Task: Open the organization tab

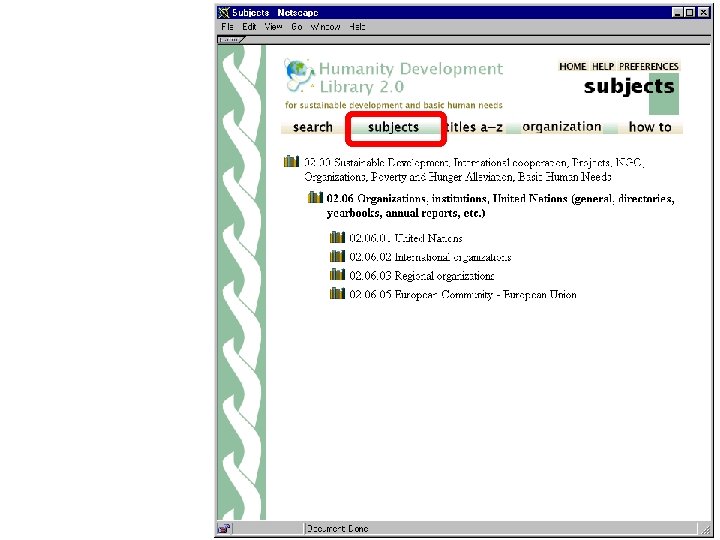Action: pyautogui.click(x=562, y=127)
